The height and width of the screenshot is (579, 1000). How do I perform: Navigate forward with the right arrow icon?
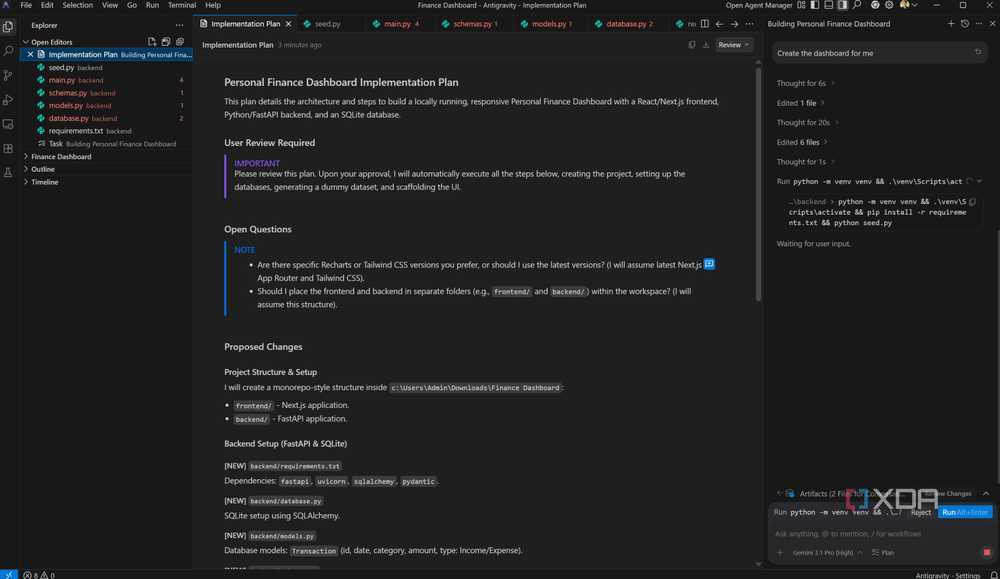click(735, 24)
